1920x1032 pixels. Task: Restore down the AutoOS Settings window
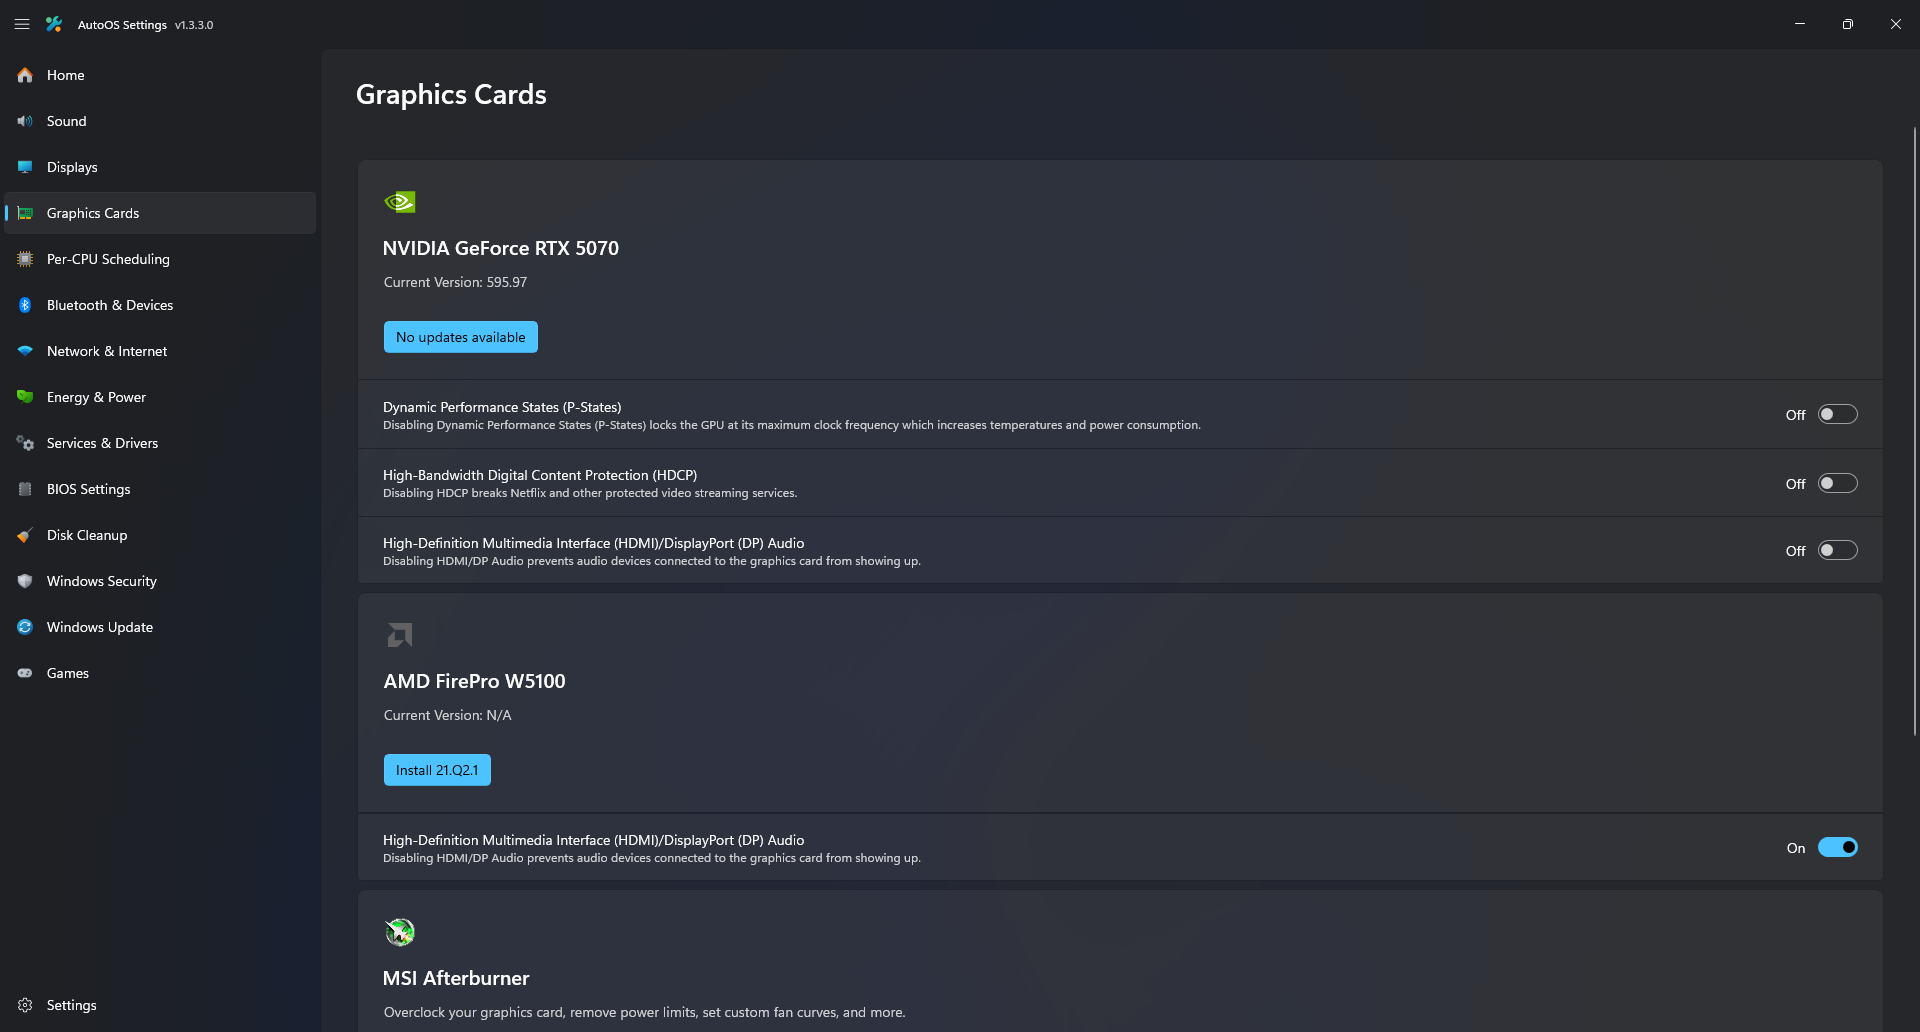(x=1848, y=24)
